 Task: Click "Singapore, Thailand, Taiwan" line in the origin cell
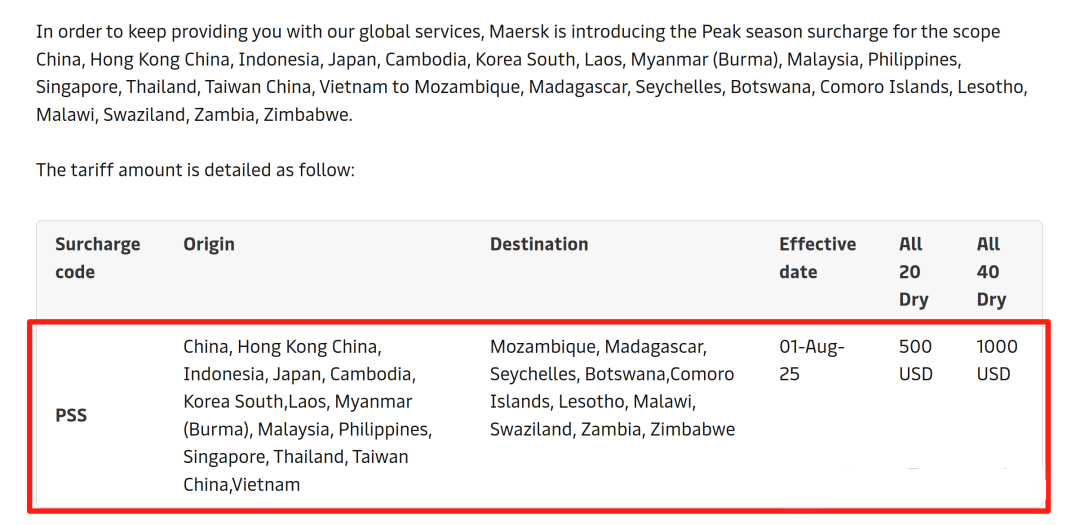(x=296, y=457)
